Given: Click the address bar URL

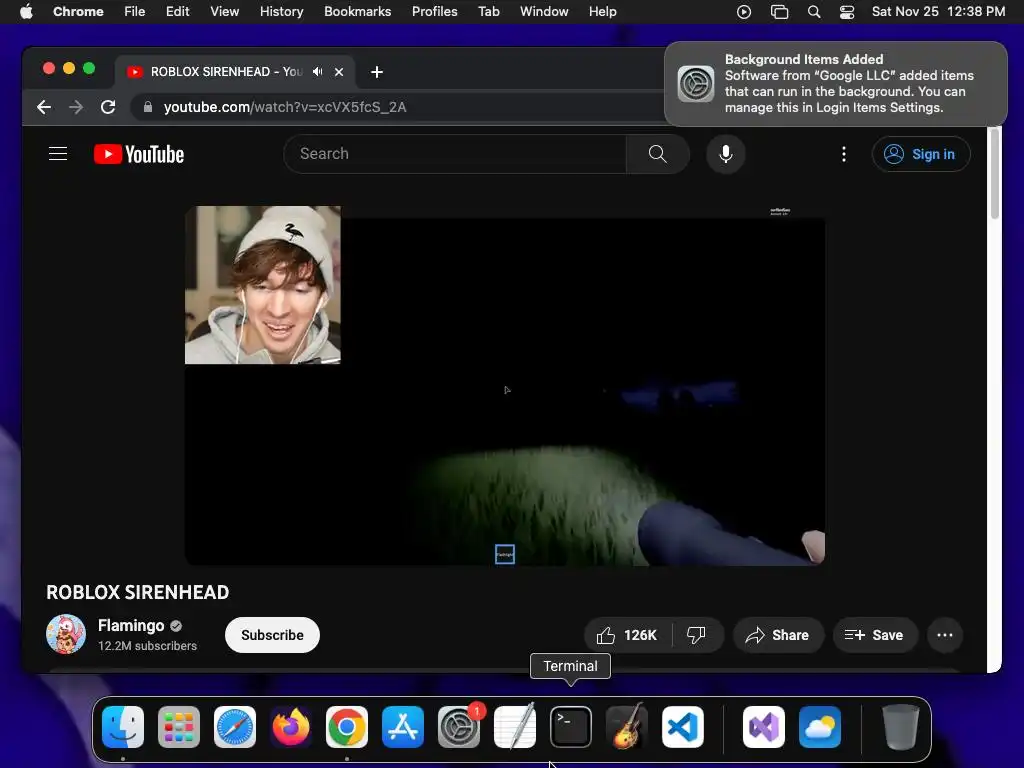Looking at the screenshot, I should click(285, 107).
